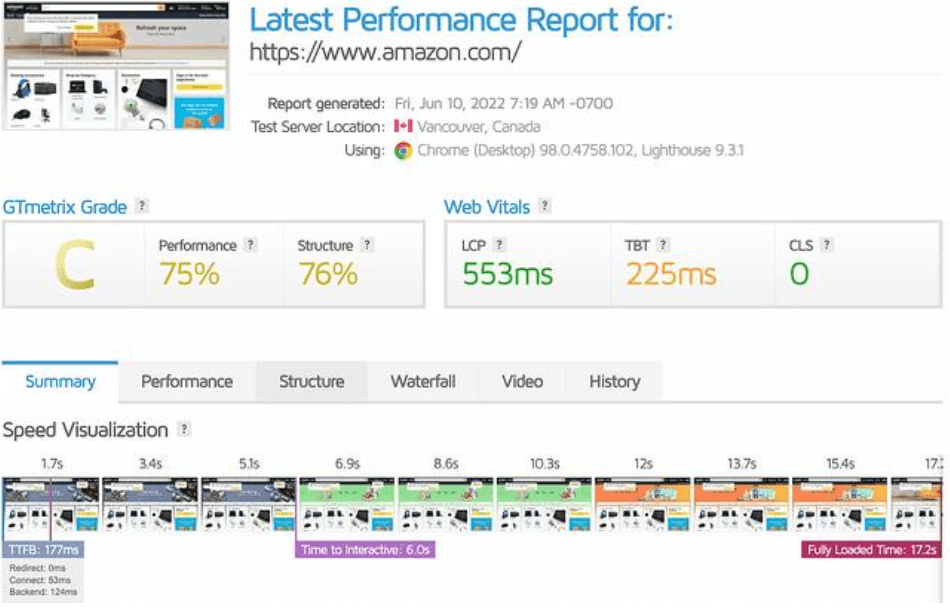
Task: Click the 13.7s filmstrip frame
Action: pyautogui.click(x=742, y=504)
